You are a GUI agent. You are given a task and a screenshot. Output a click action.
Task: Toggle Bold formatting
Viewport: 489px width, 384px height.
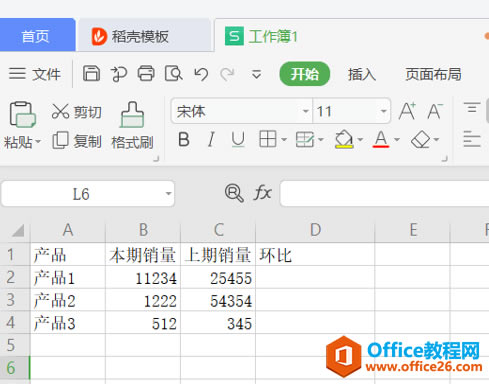click(184, 140)
